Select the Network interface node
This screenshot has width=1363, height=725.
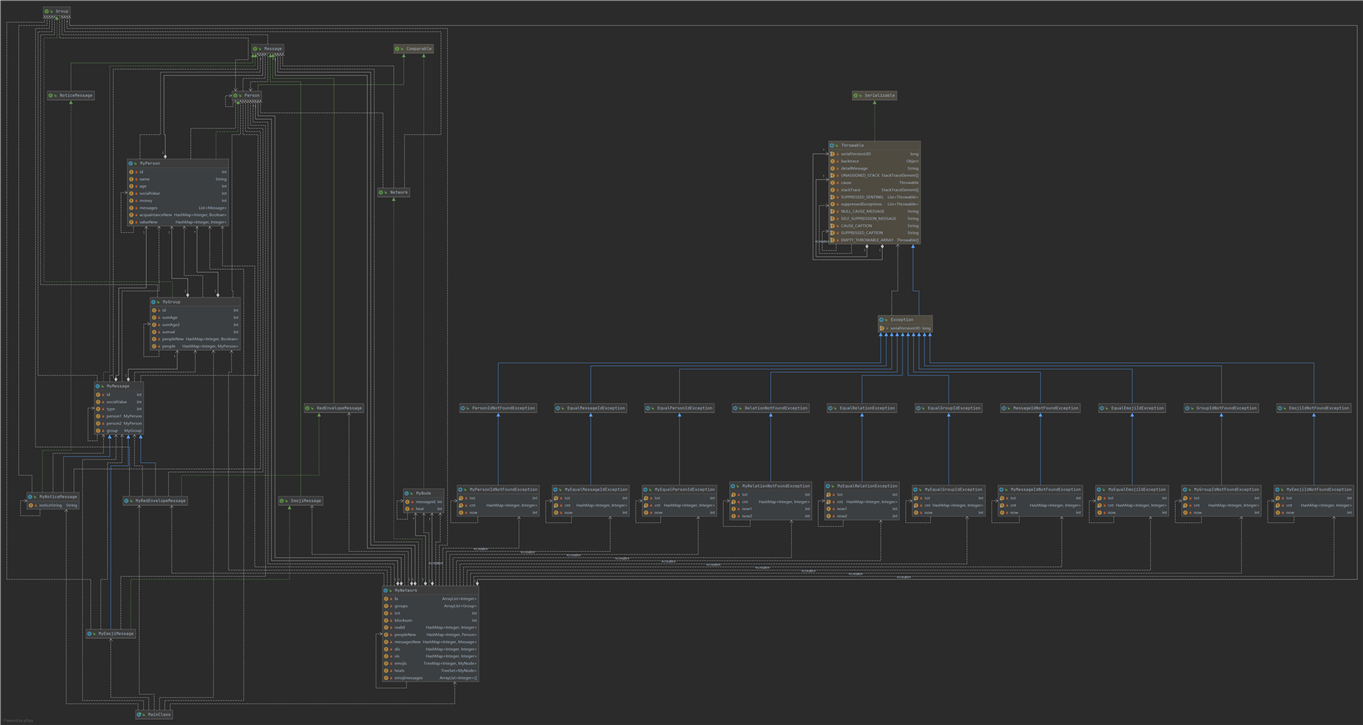[393, 192]
